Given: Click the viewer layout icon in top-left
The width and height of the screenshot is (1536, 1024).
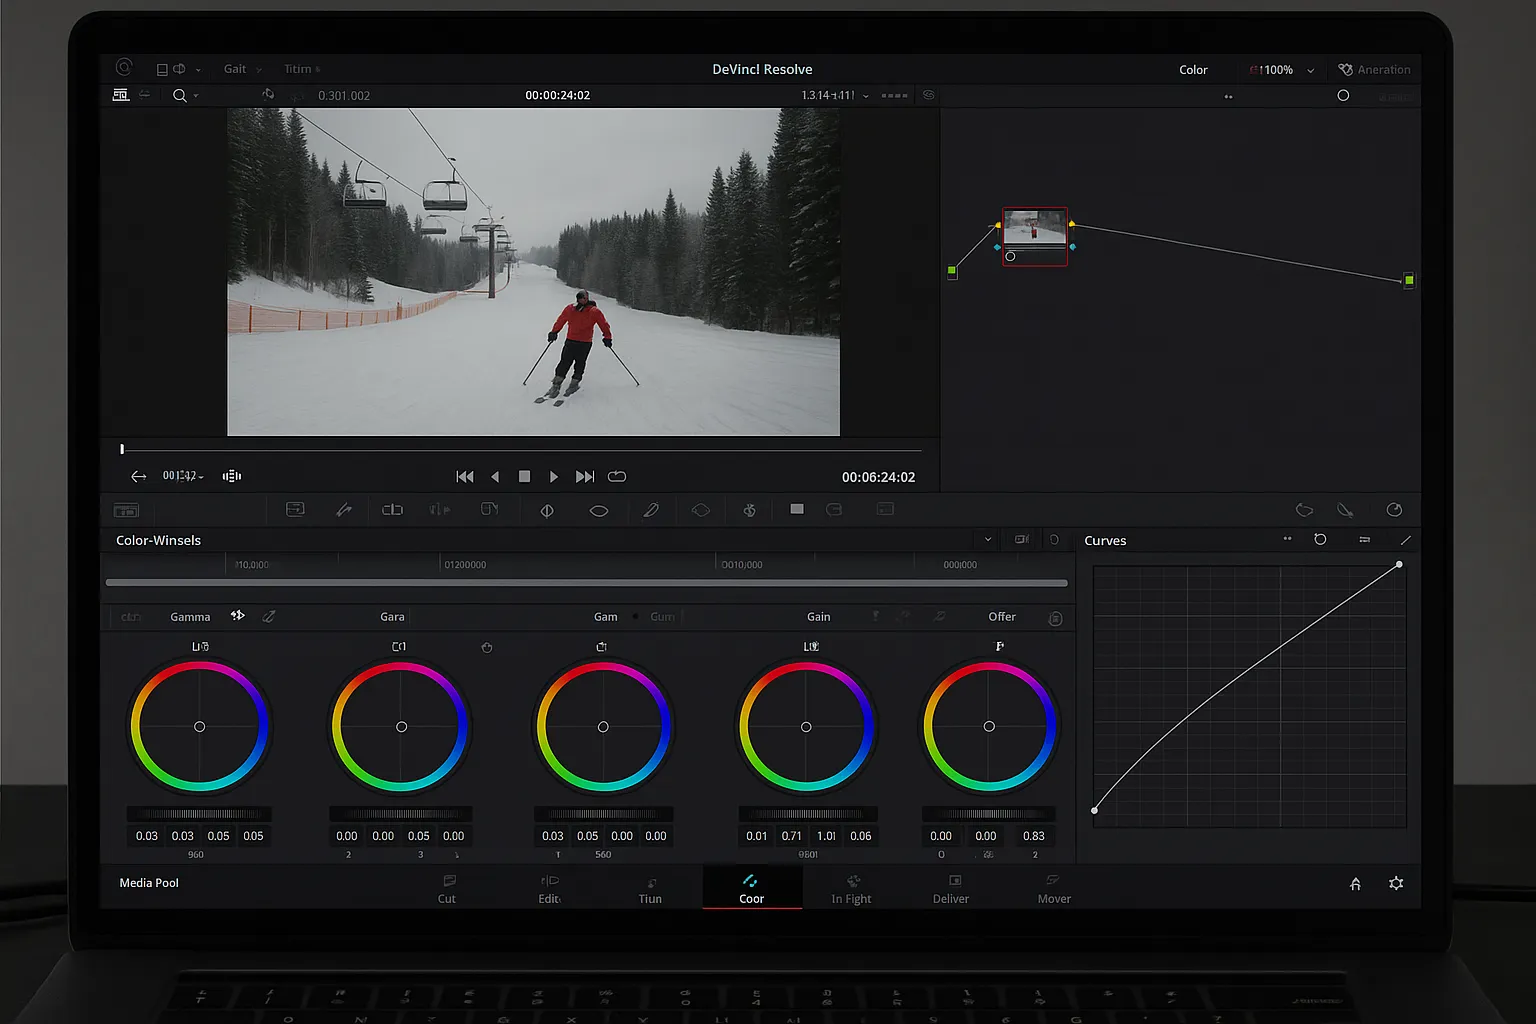Looking at the screenshot, I should pyautogui.click(x=121, y=95).
